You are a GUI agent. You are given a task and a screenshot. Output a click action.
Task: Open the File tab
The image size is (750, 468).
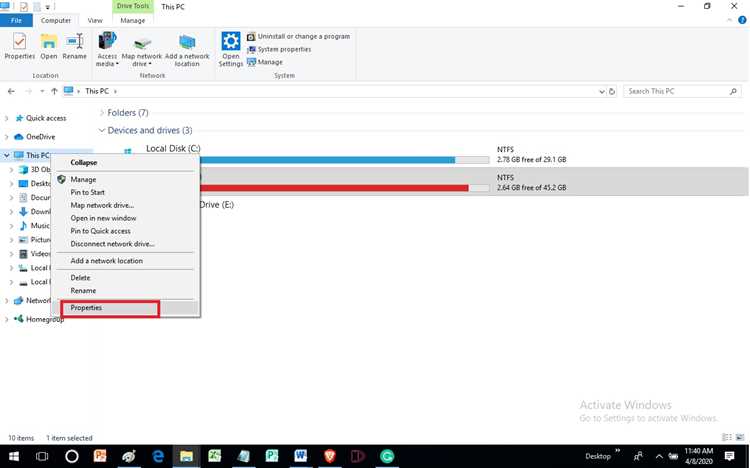click(16, 21)
